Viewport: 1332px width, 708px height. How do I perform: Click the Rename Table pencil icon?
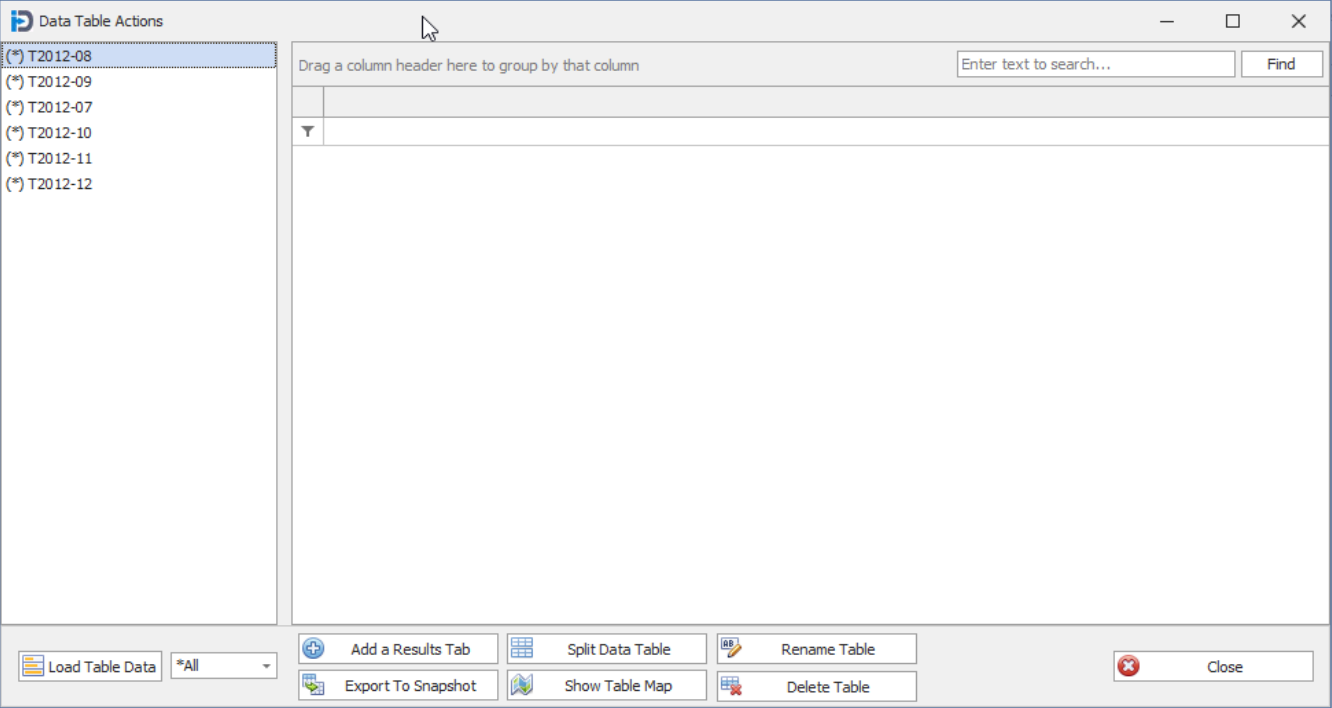(x=731, y=649)
